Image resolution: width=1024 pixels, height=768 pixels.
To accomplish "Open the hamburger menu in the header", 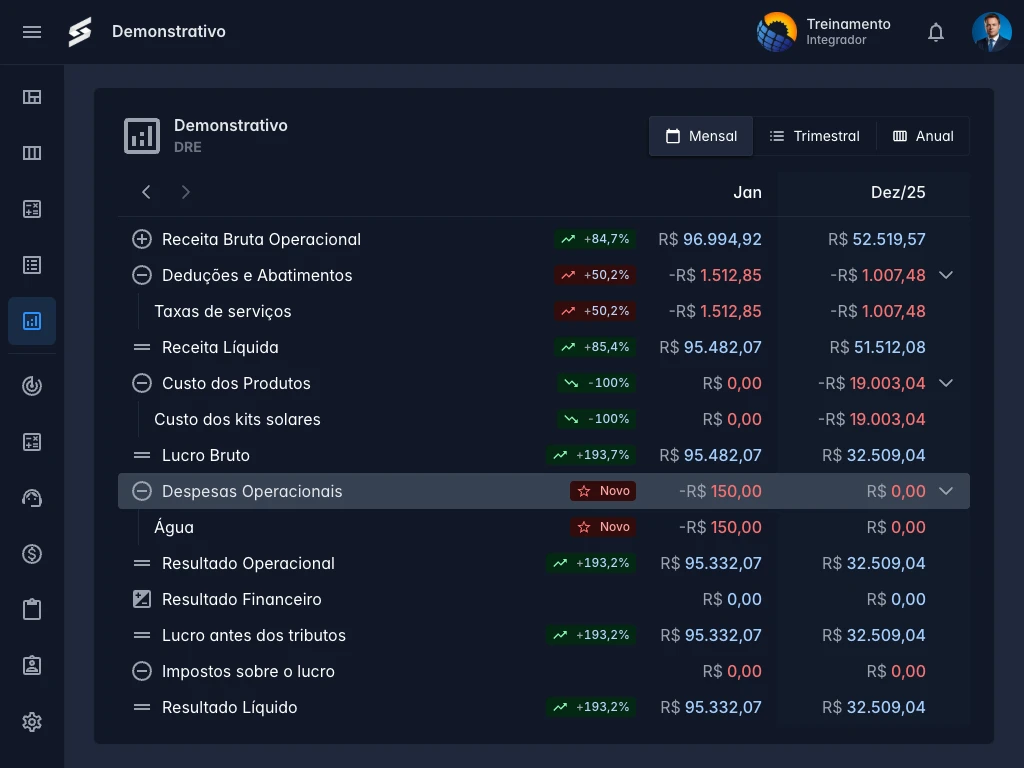I will 32,32.
